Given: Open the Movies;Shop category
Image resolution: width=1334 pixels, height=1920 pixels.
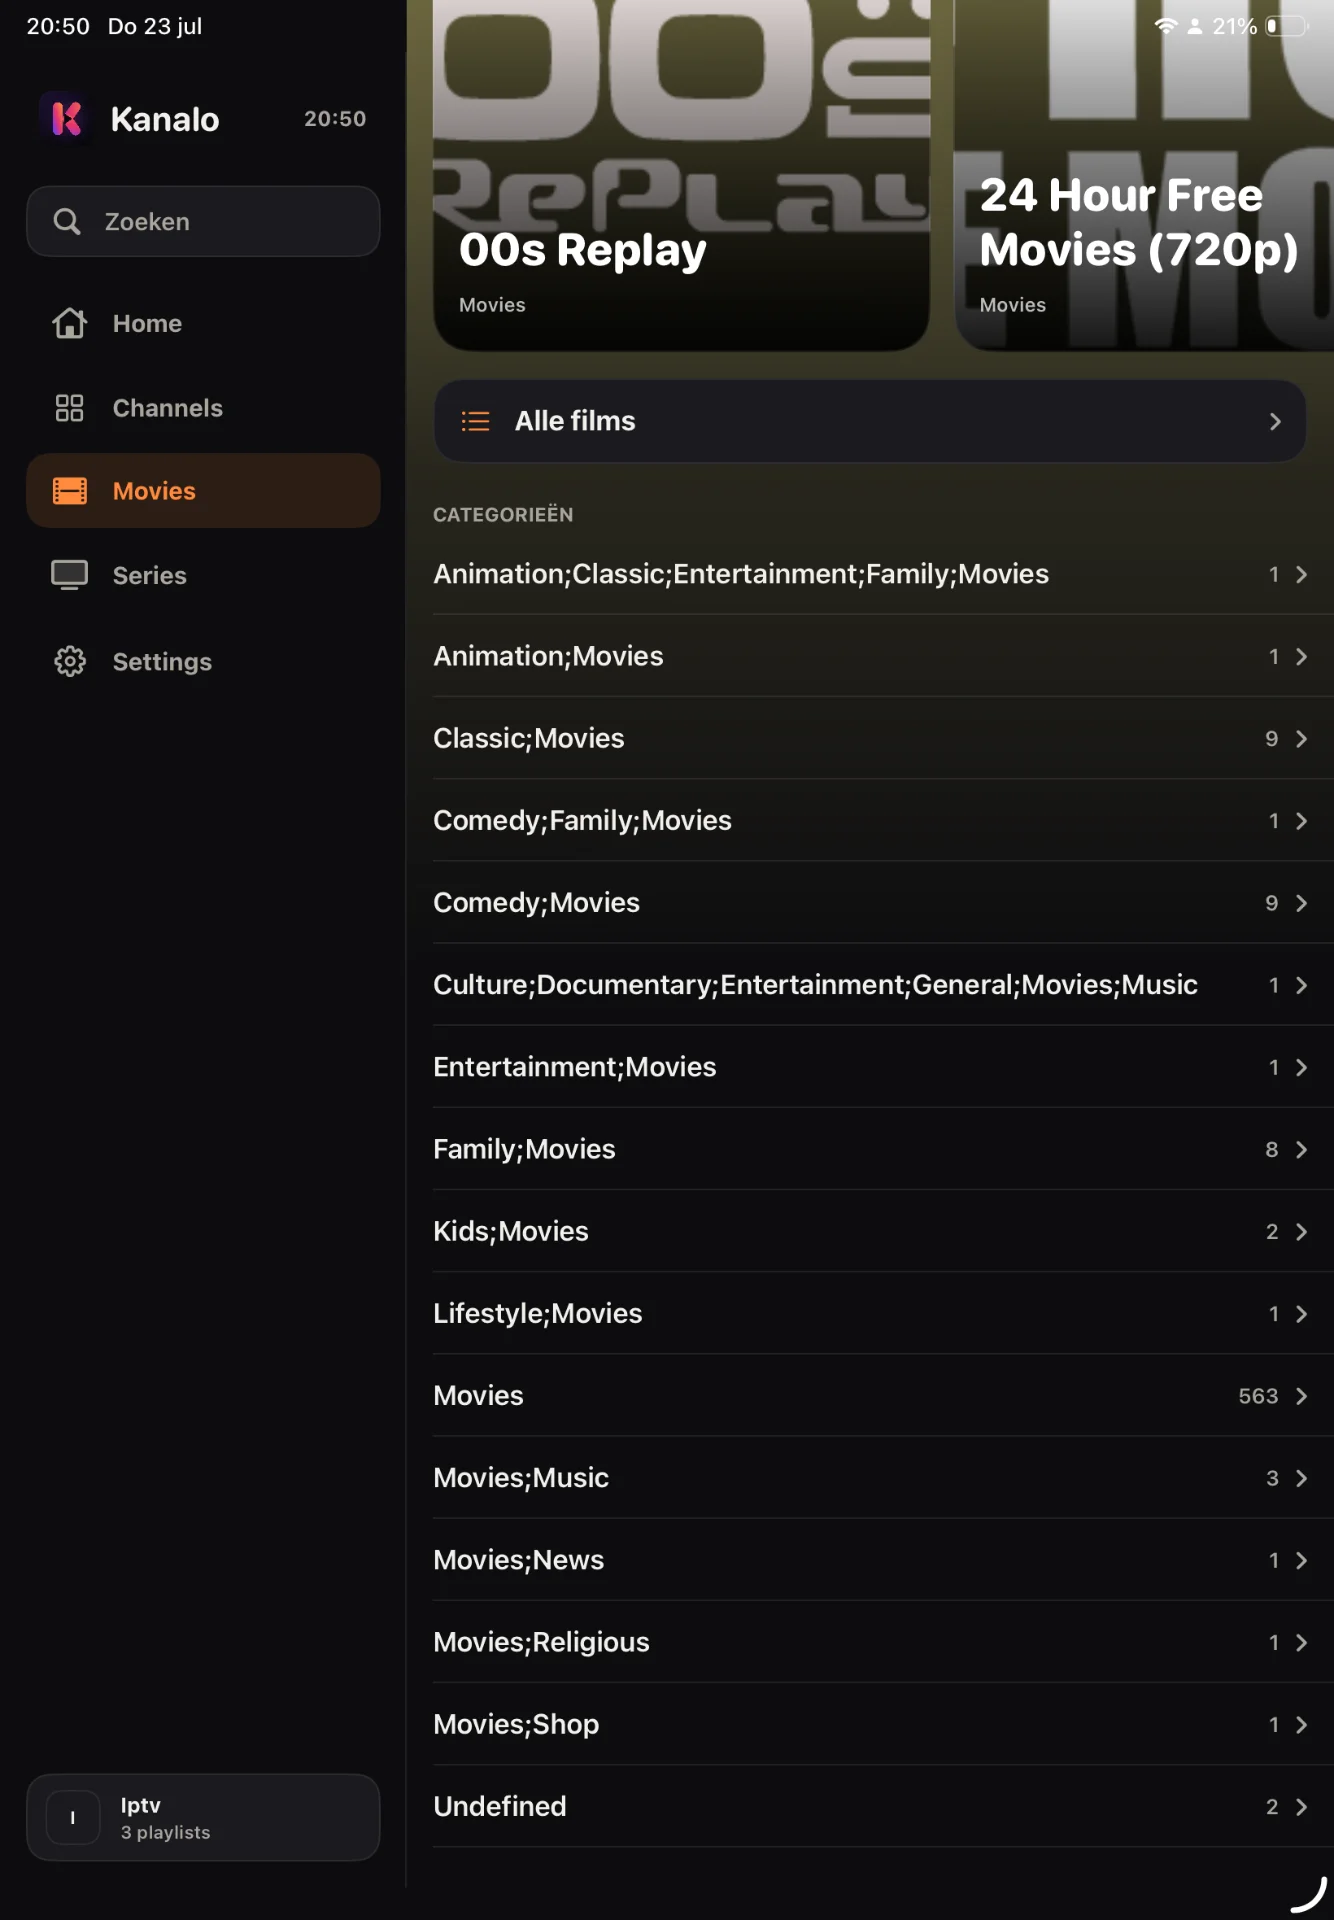Looking at the screenshot, I should pos(883,1724).
